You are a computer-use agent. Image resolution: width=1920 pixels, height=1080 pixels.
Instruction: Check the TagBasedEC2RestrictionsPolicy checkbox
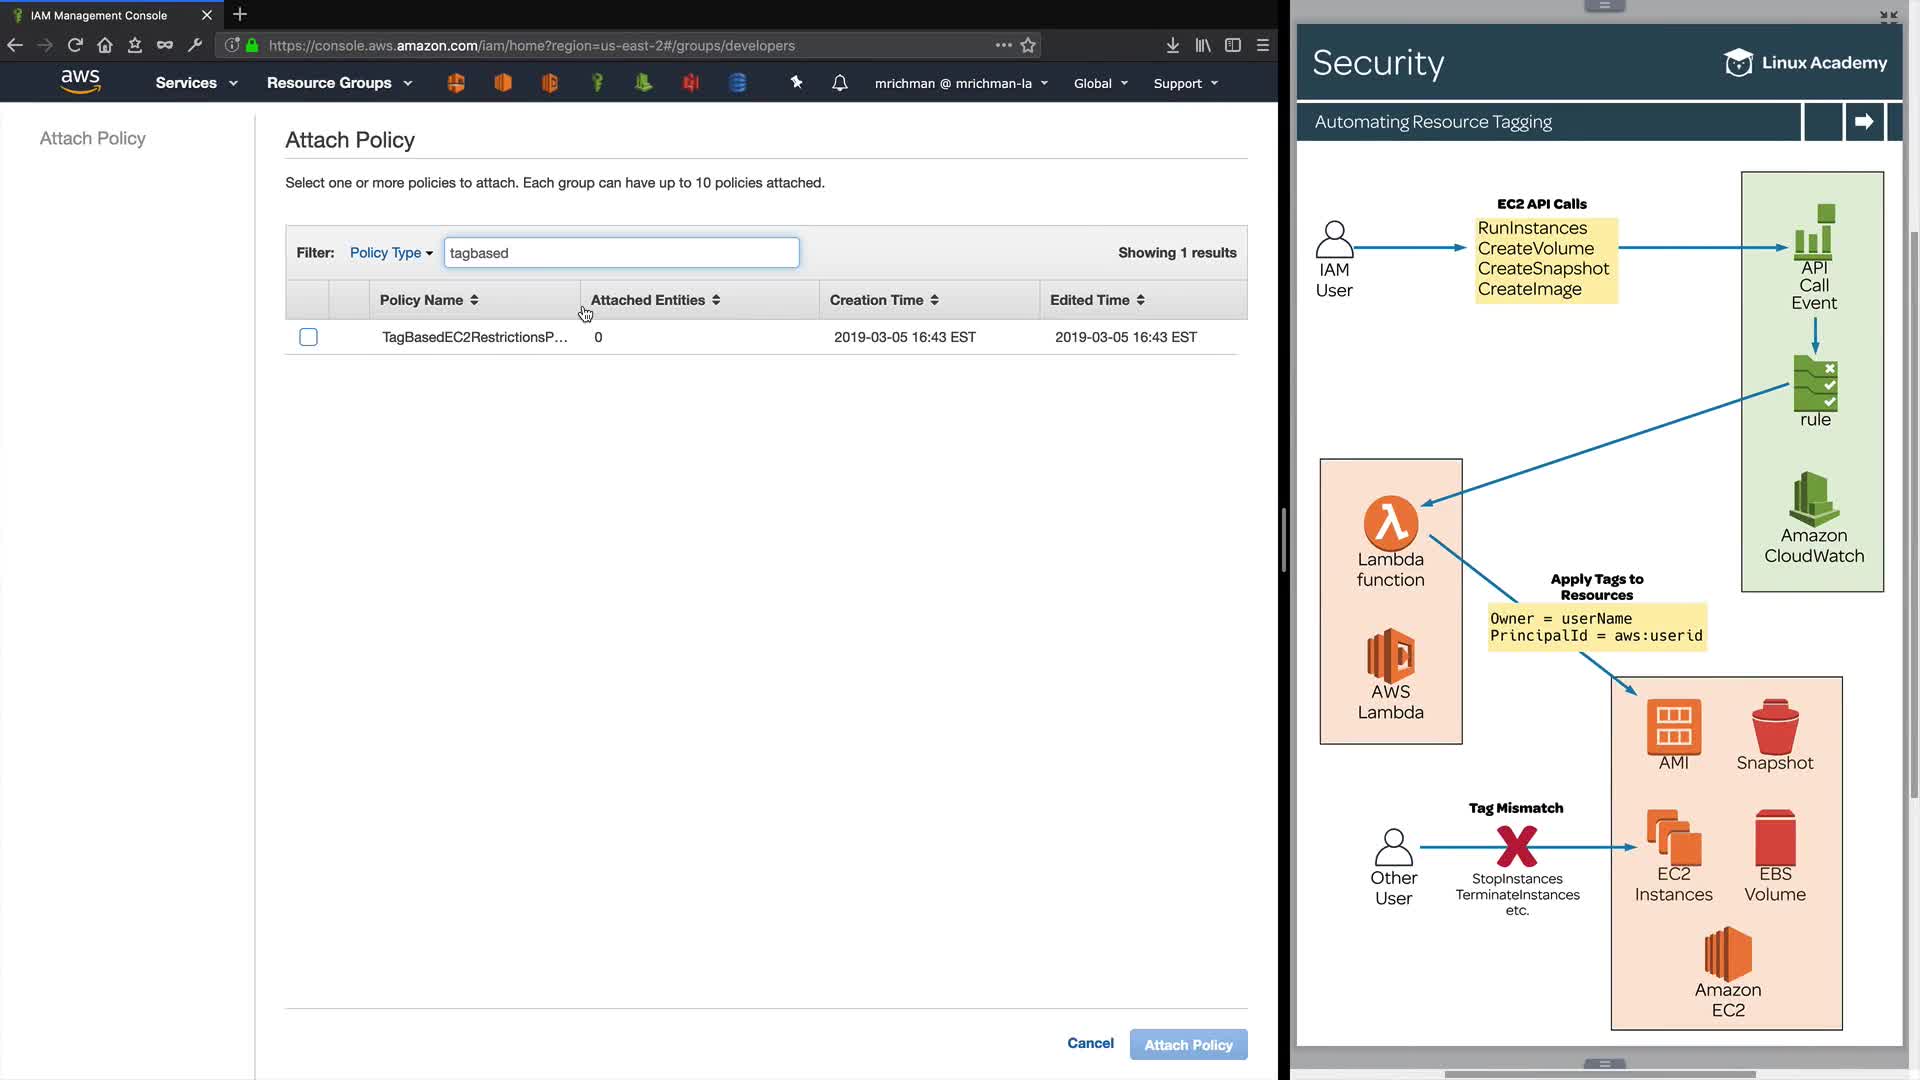tap(308, 337)
